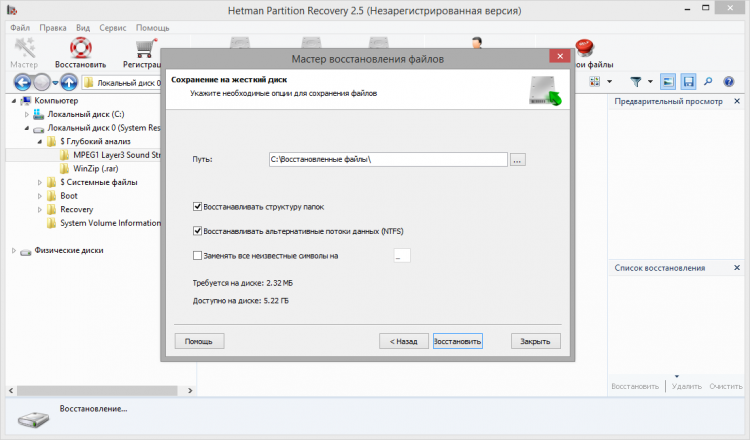
Task: Click the Назад button
Action: 404,341
